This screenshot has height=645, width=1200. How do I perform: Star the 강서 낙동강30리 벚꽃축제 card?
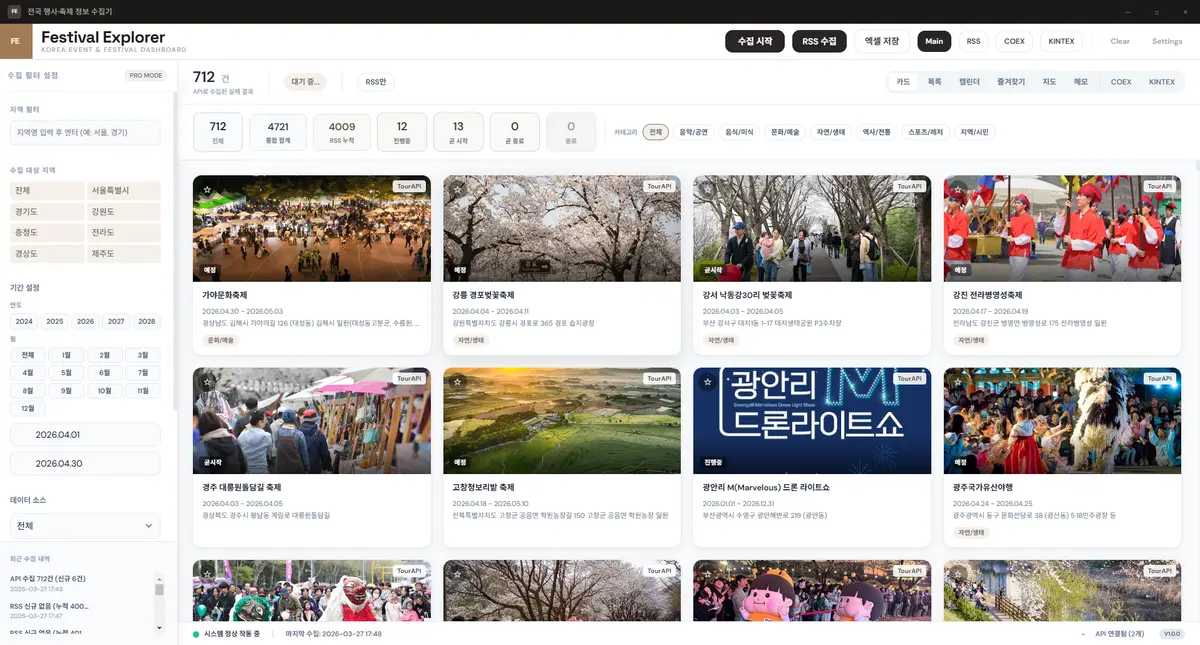707,189
